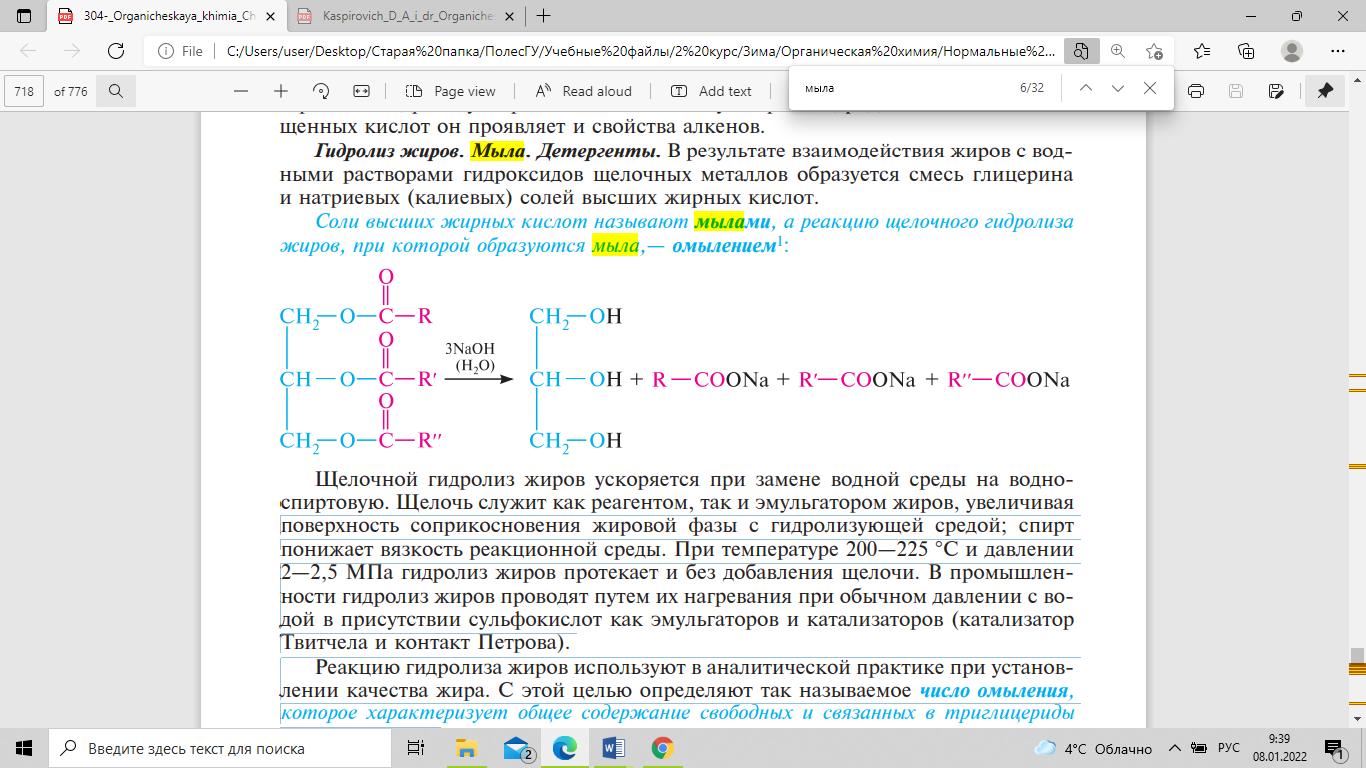The height and width of the screenshot is (768, 1366).
Task: Click the highlighted find-on-page icon in address bar
Action: 1079,51
